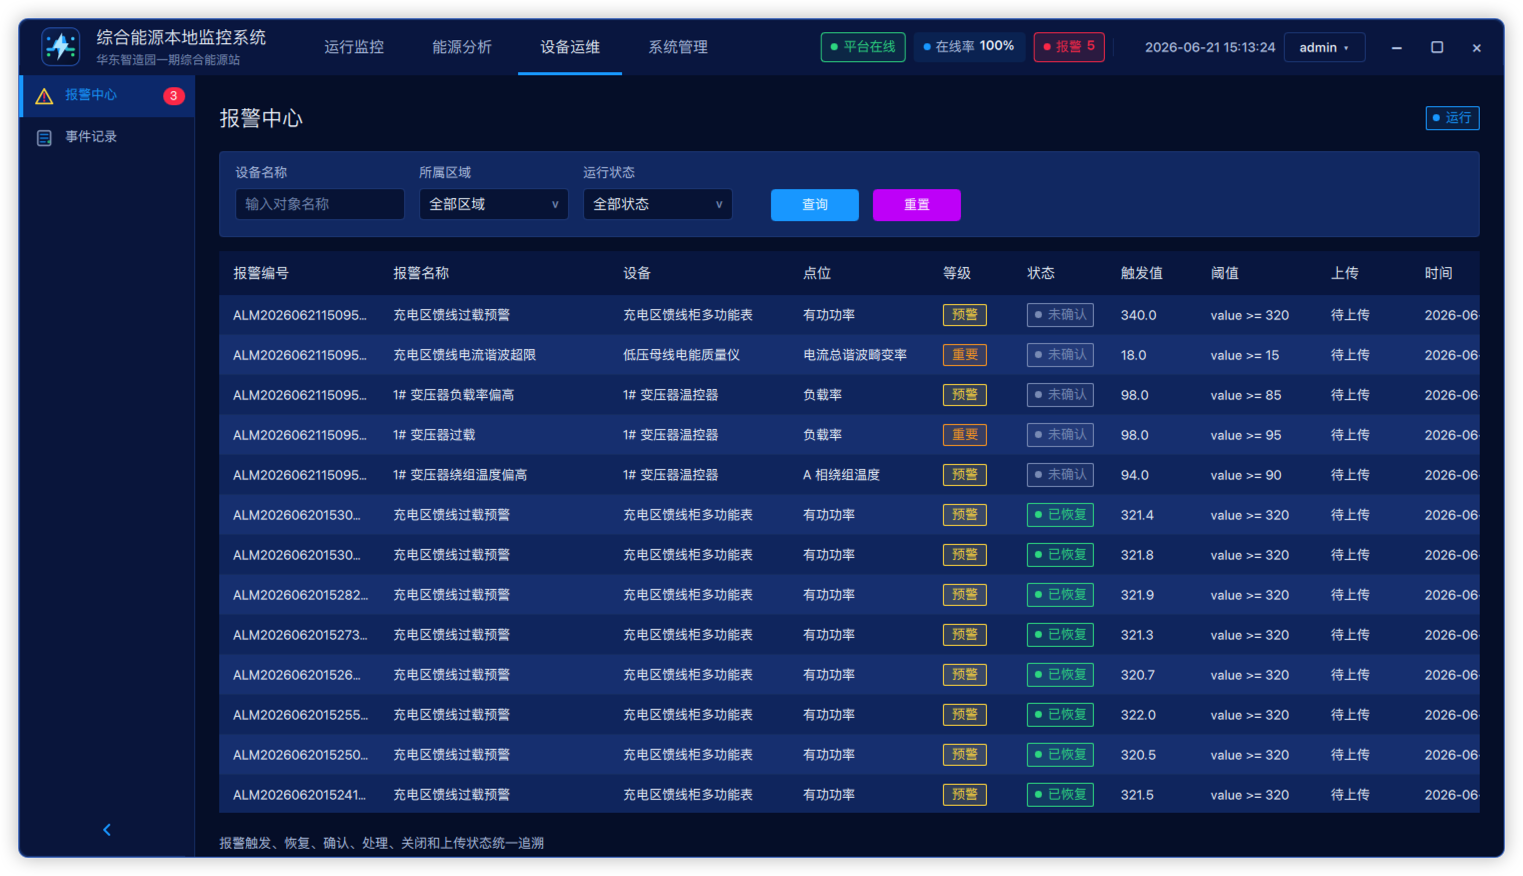Click 重要 level tag in 1# 变压器过载 row
Viewport: 1523px width, 876px height.
(965, 435)
